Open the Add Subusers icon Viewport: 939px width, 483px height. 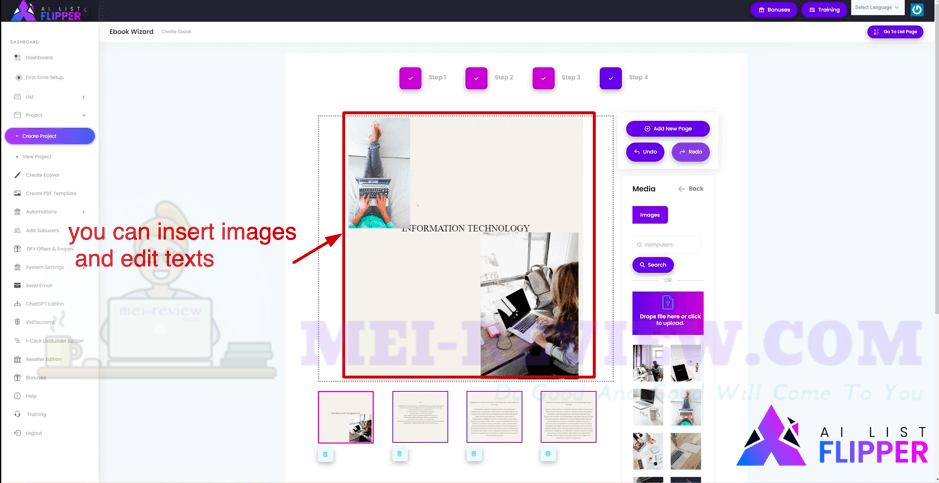(17, 230)
